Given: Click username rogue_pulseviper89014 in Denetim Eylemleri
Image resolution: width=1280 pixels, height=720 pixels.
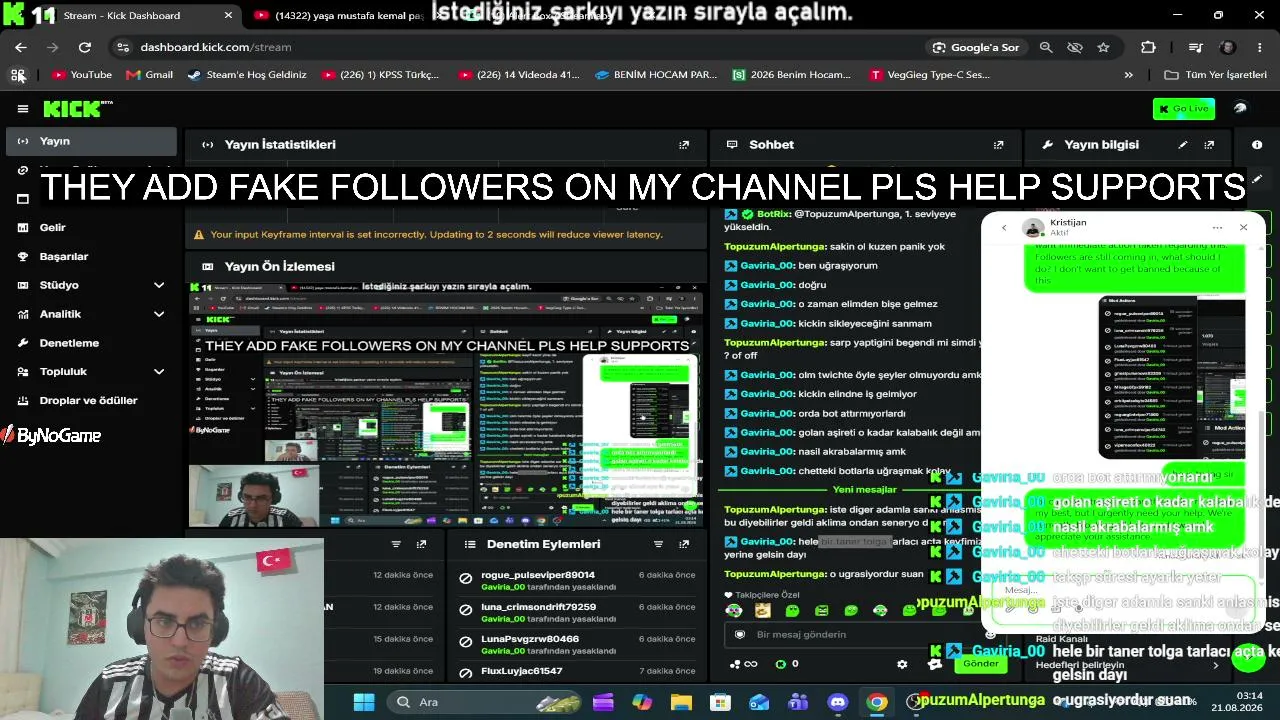Looking at the screenshot, I should pos(538,575).
